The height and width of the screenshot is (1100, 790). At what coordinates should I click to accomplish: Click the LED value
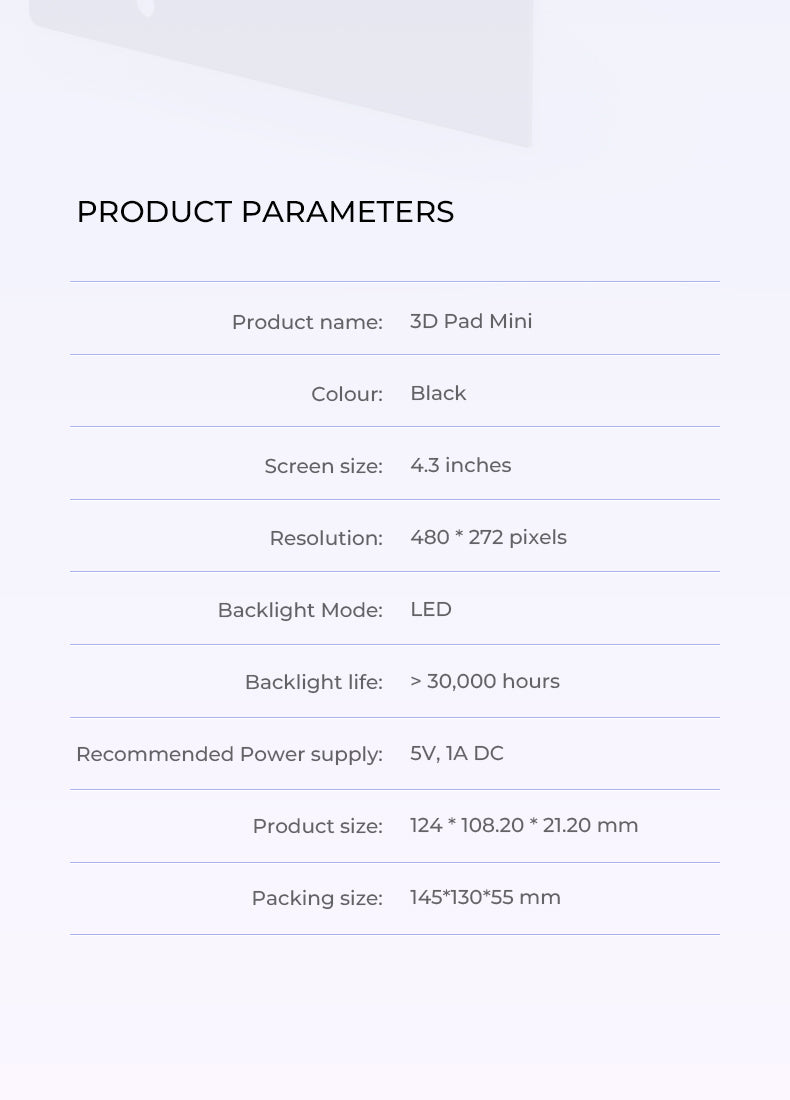click(x=431, y=609)
